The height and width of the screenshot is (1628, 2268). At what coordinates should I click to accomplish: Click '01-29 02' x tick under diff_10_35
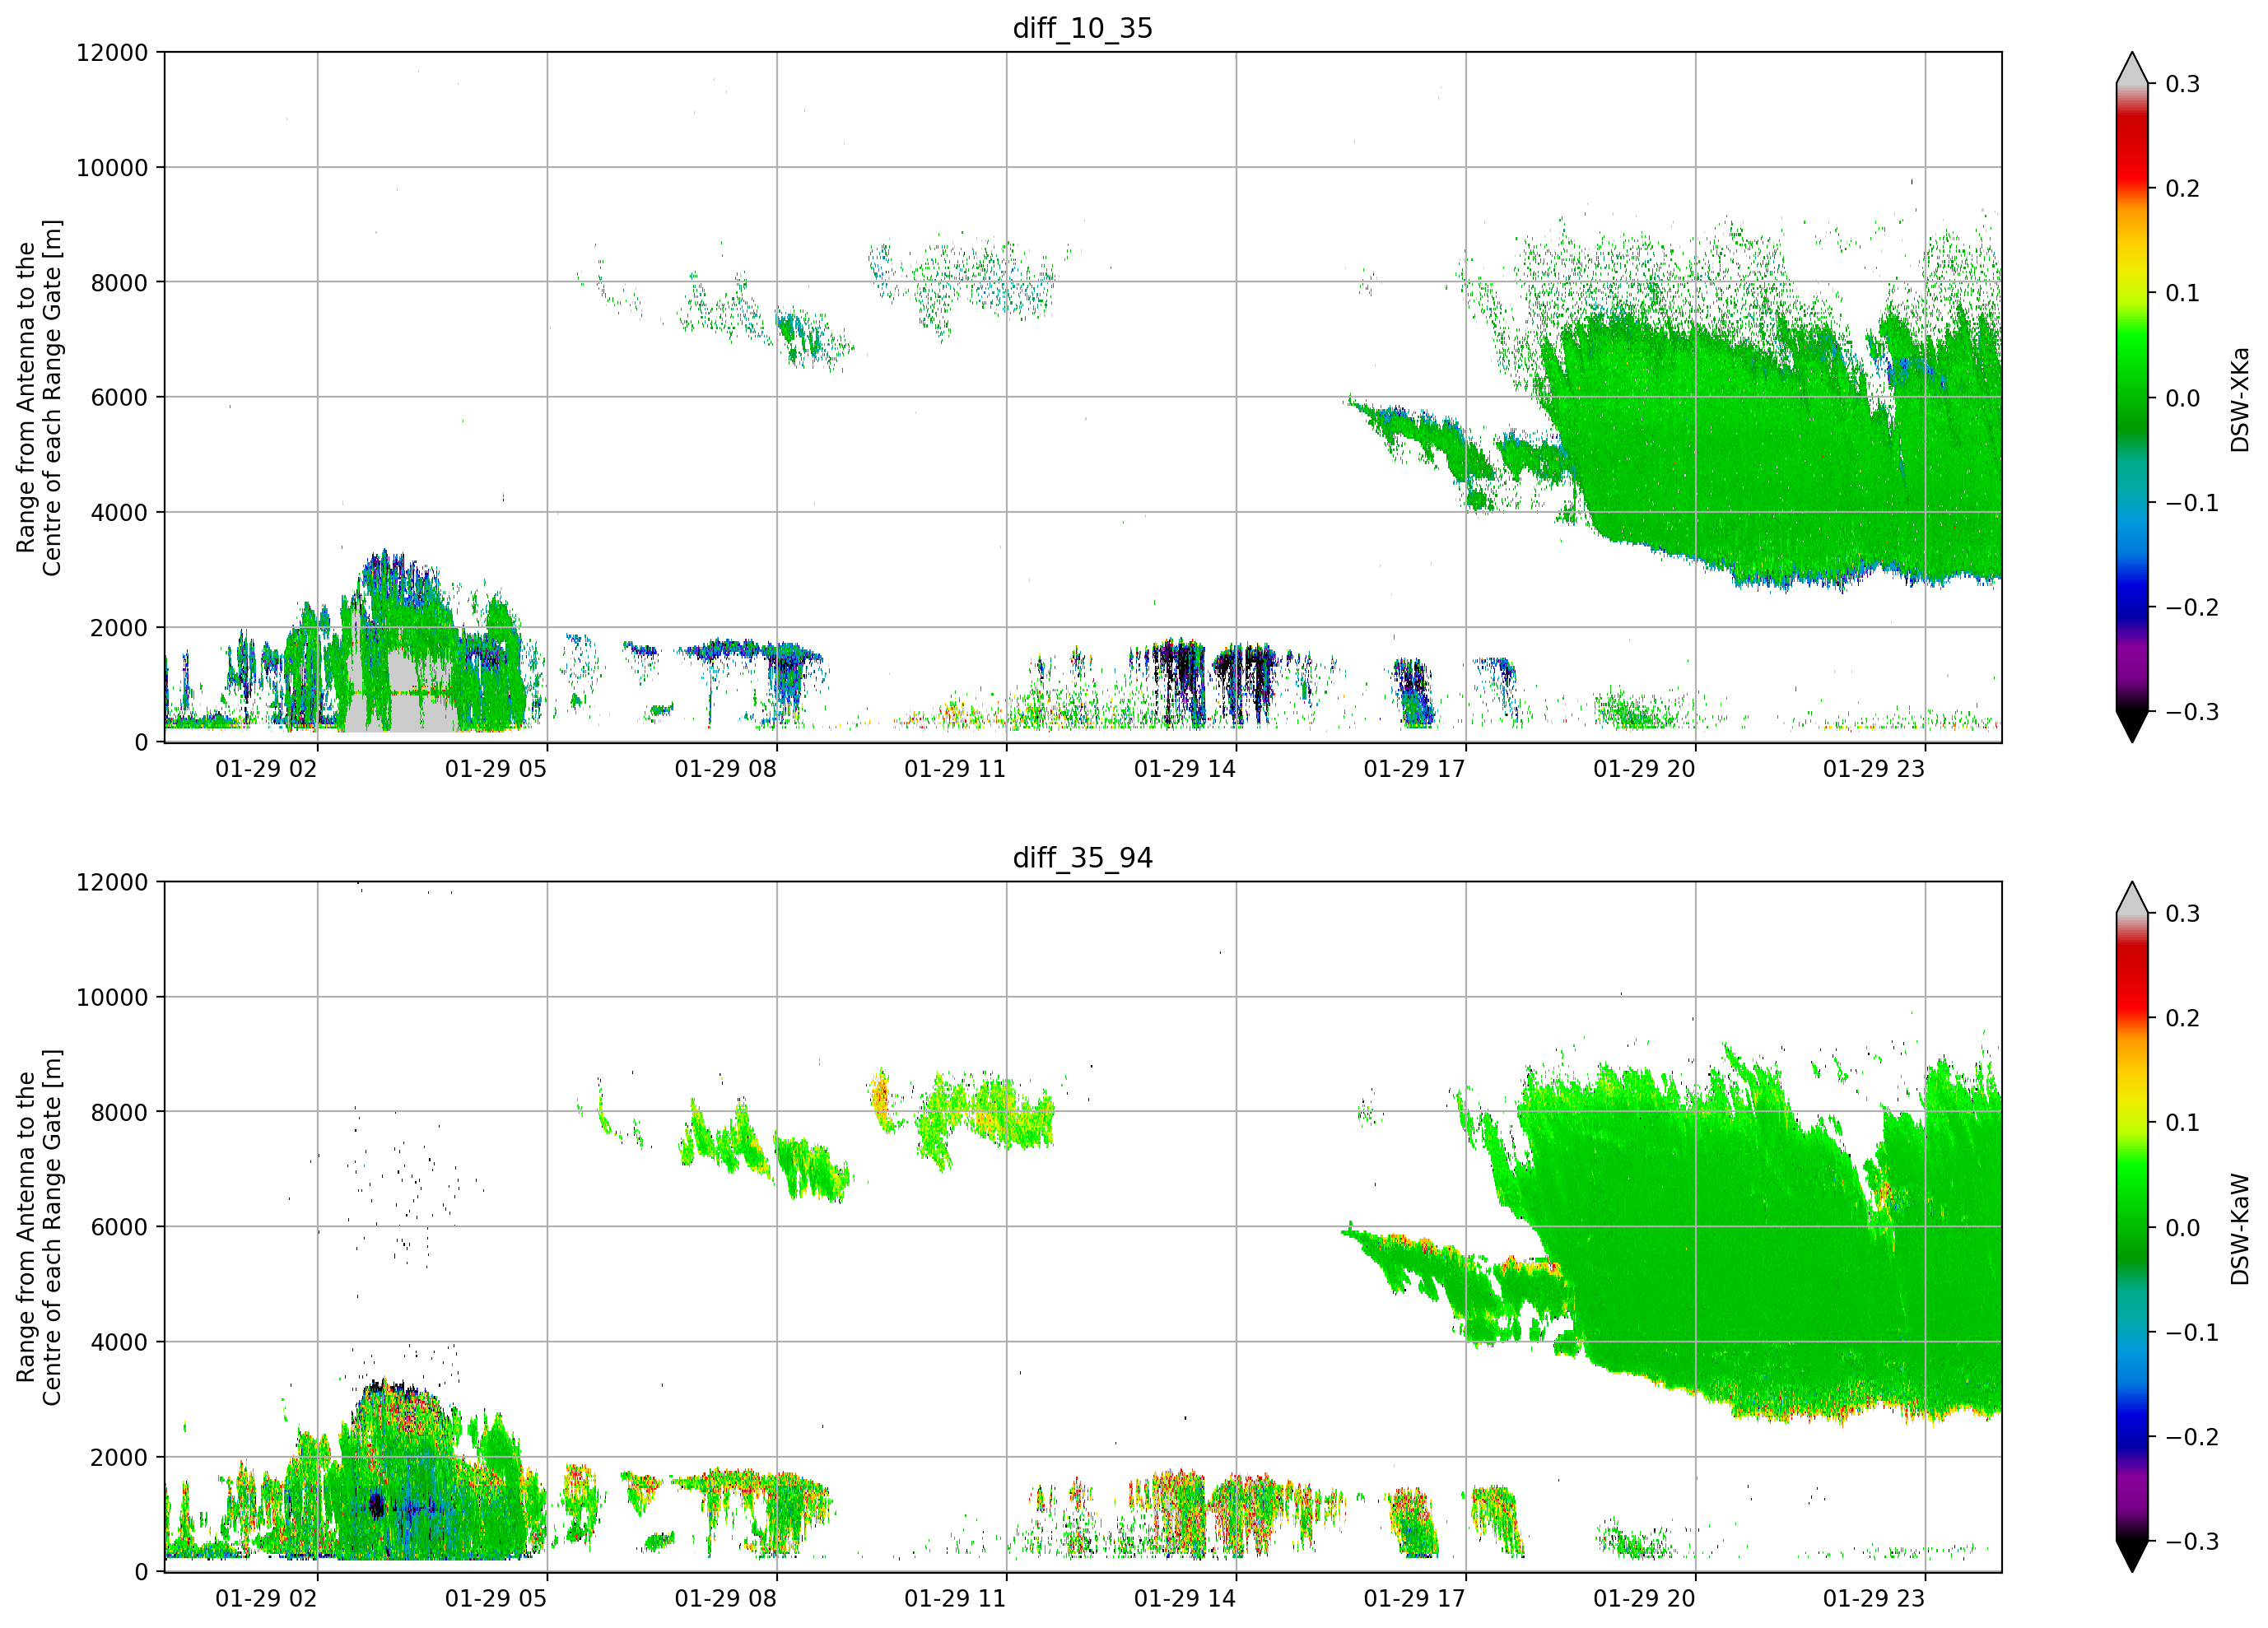coord(266,769)
